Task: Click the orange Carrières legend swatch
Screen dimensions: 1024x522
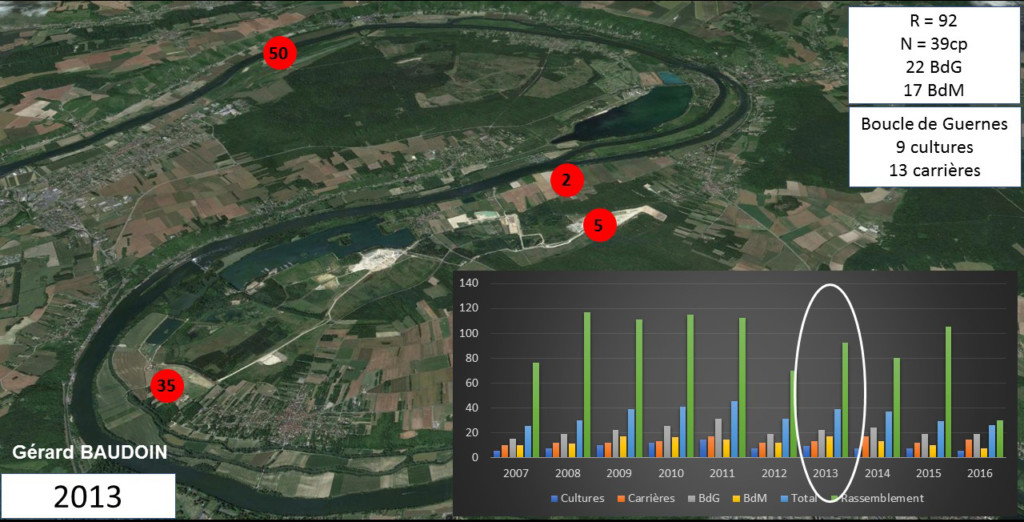Action: point(621,498)
